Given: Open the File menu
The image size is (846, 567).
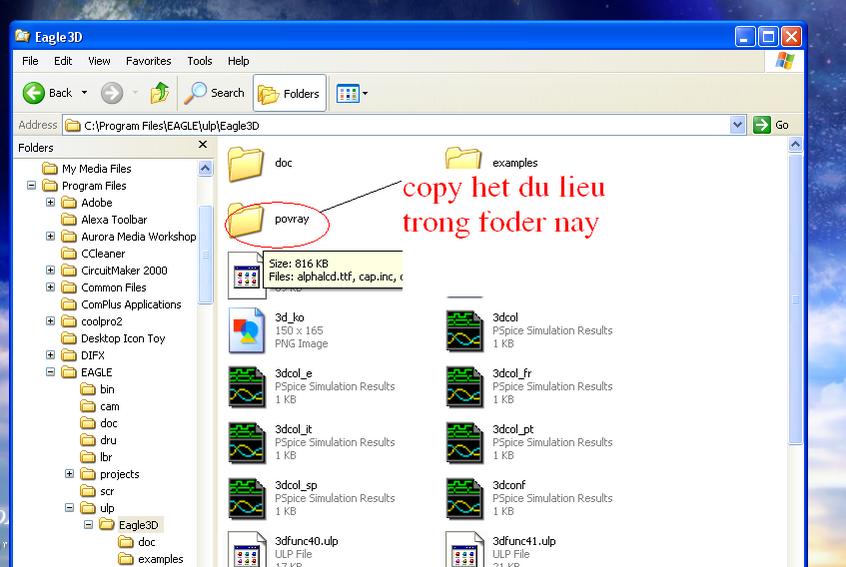Looking at the screenshot, I should tap(30, 61).
